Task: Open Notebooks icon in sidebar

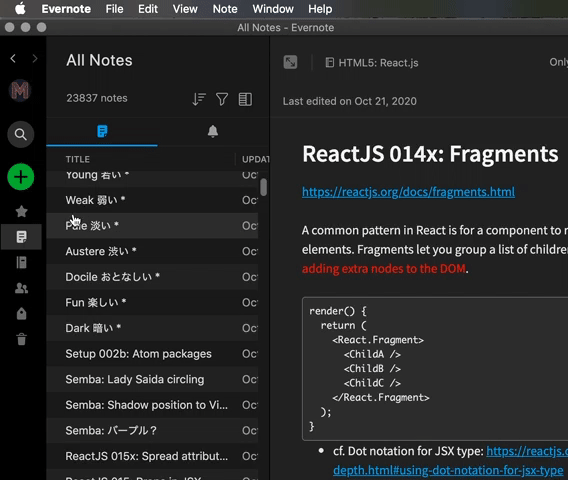Action: click(21, 262)
